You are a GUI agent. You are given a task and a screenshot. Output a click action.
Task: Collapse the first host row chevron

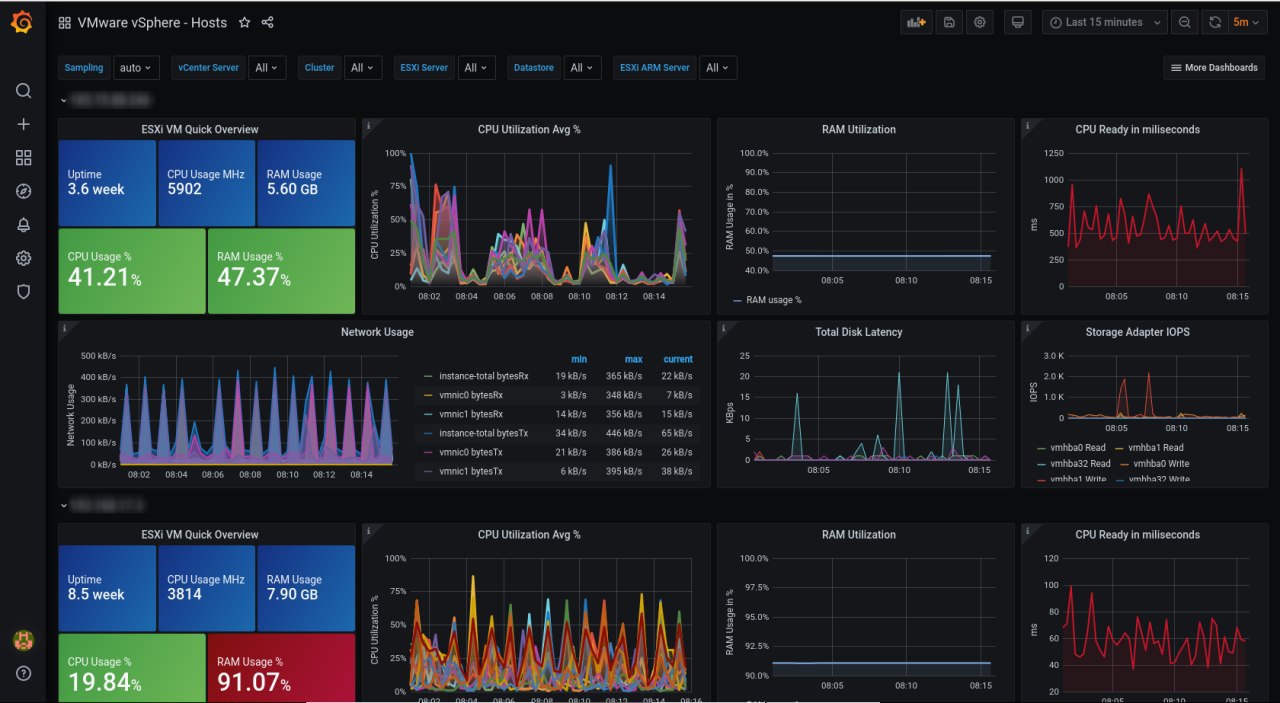coord(64,101)
